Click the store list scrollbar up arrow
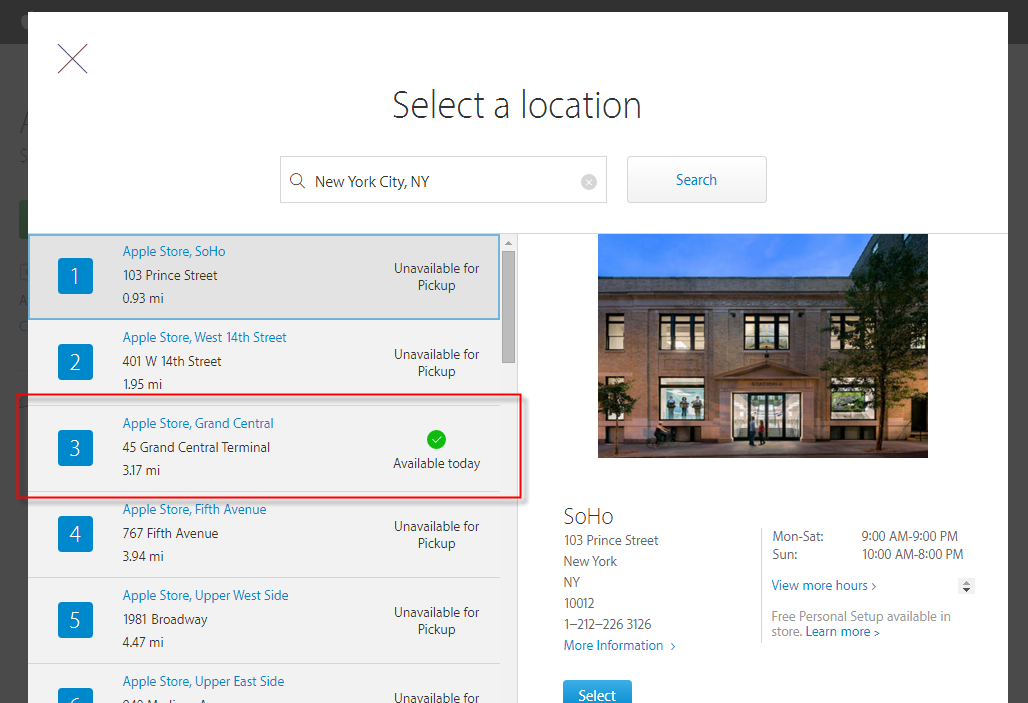1028x703 pixels. pos(508,243)
